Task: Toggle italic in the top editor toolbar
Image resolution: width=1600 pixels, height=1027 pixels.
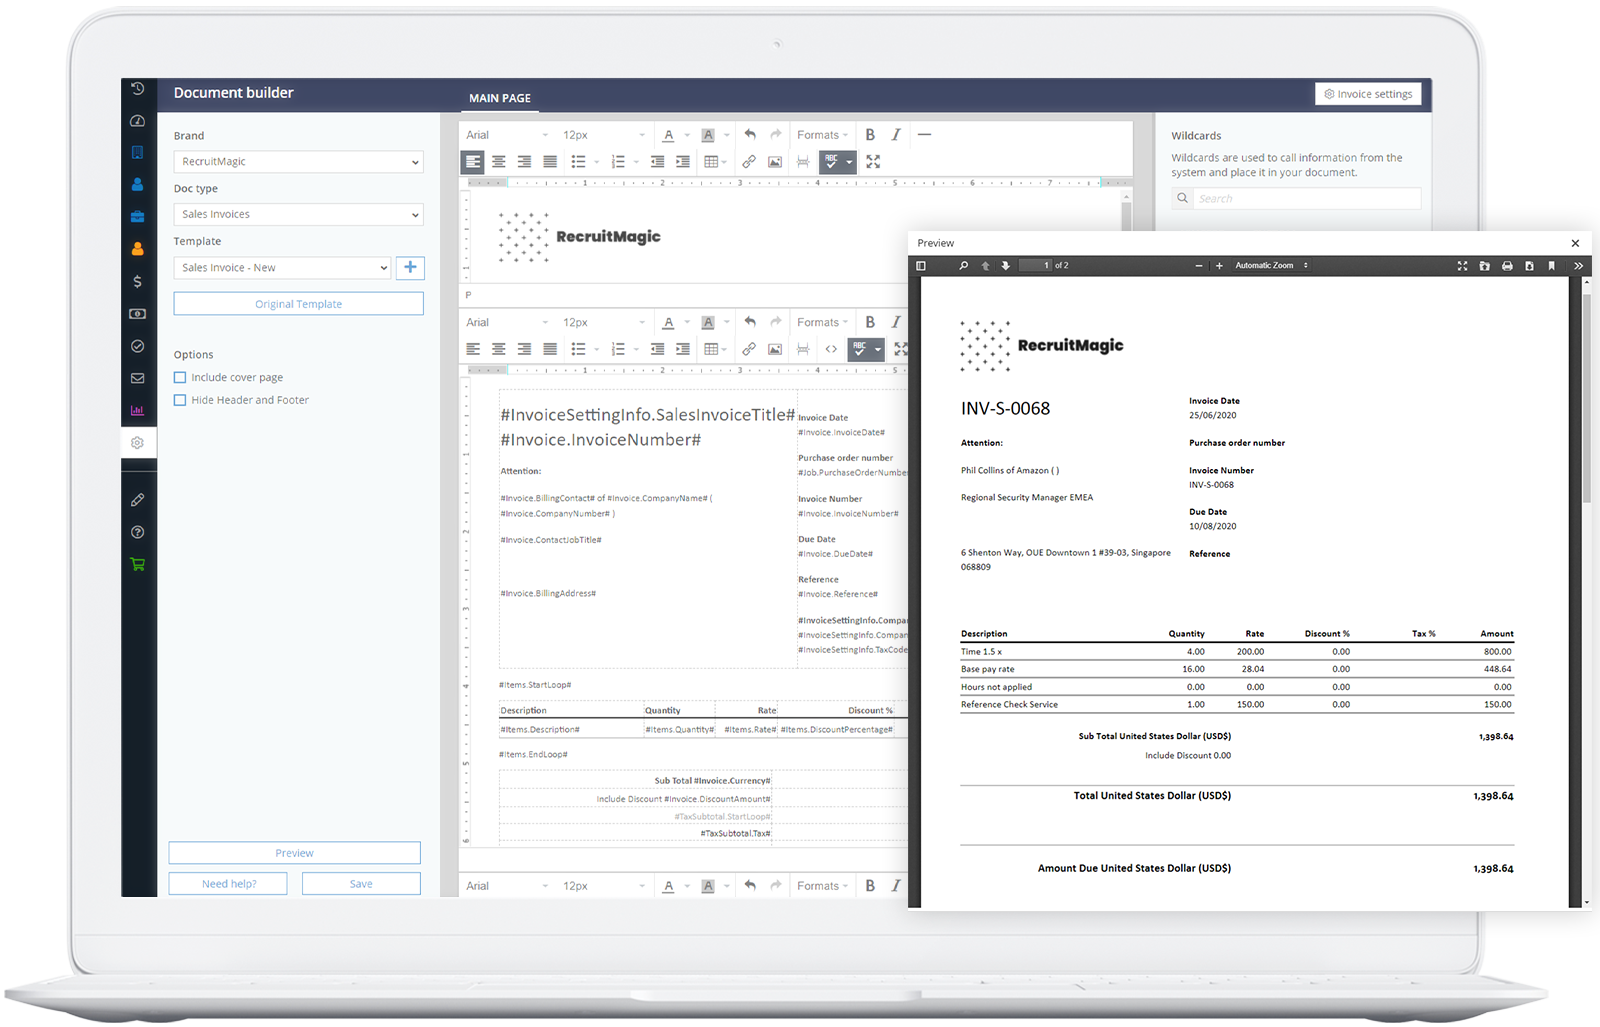Action: [896, 135]
